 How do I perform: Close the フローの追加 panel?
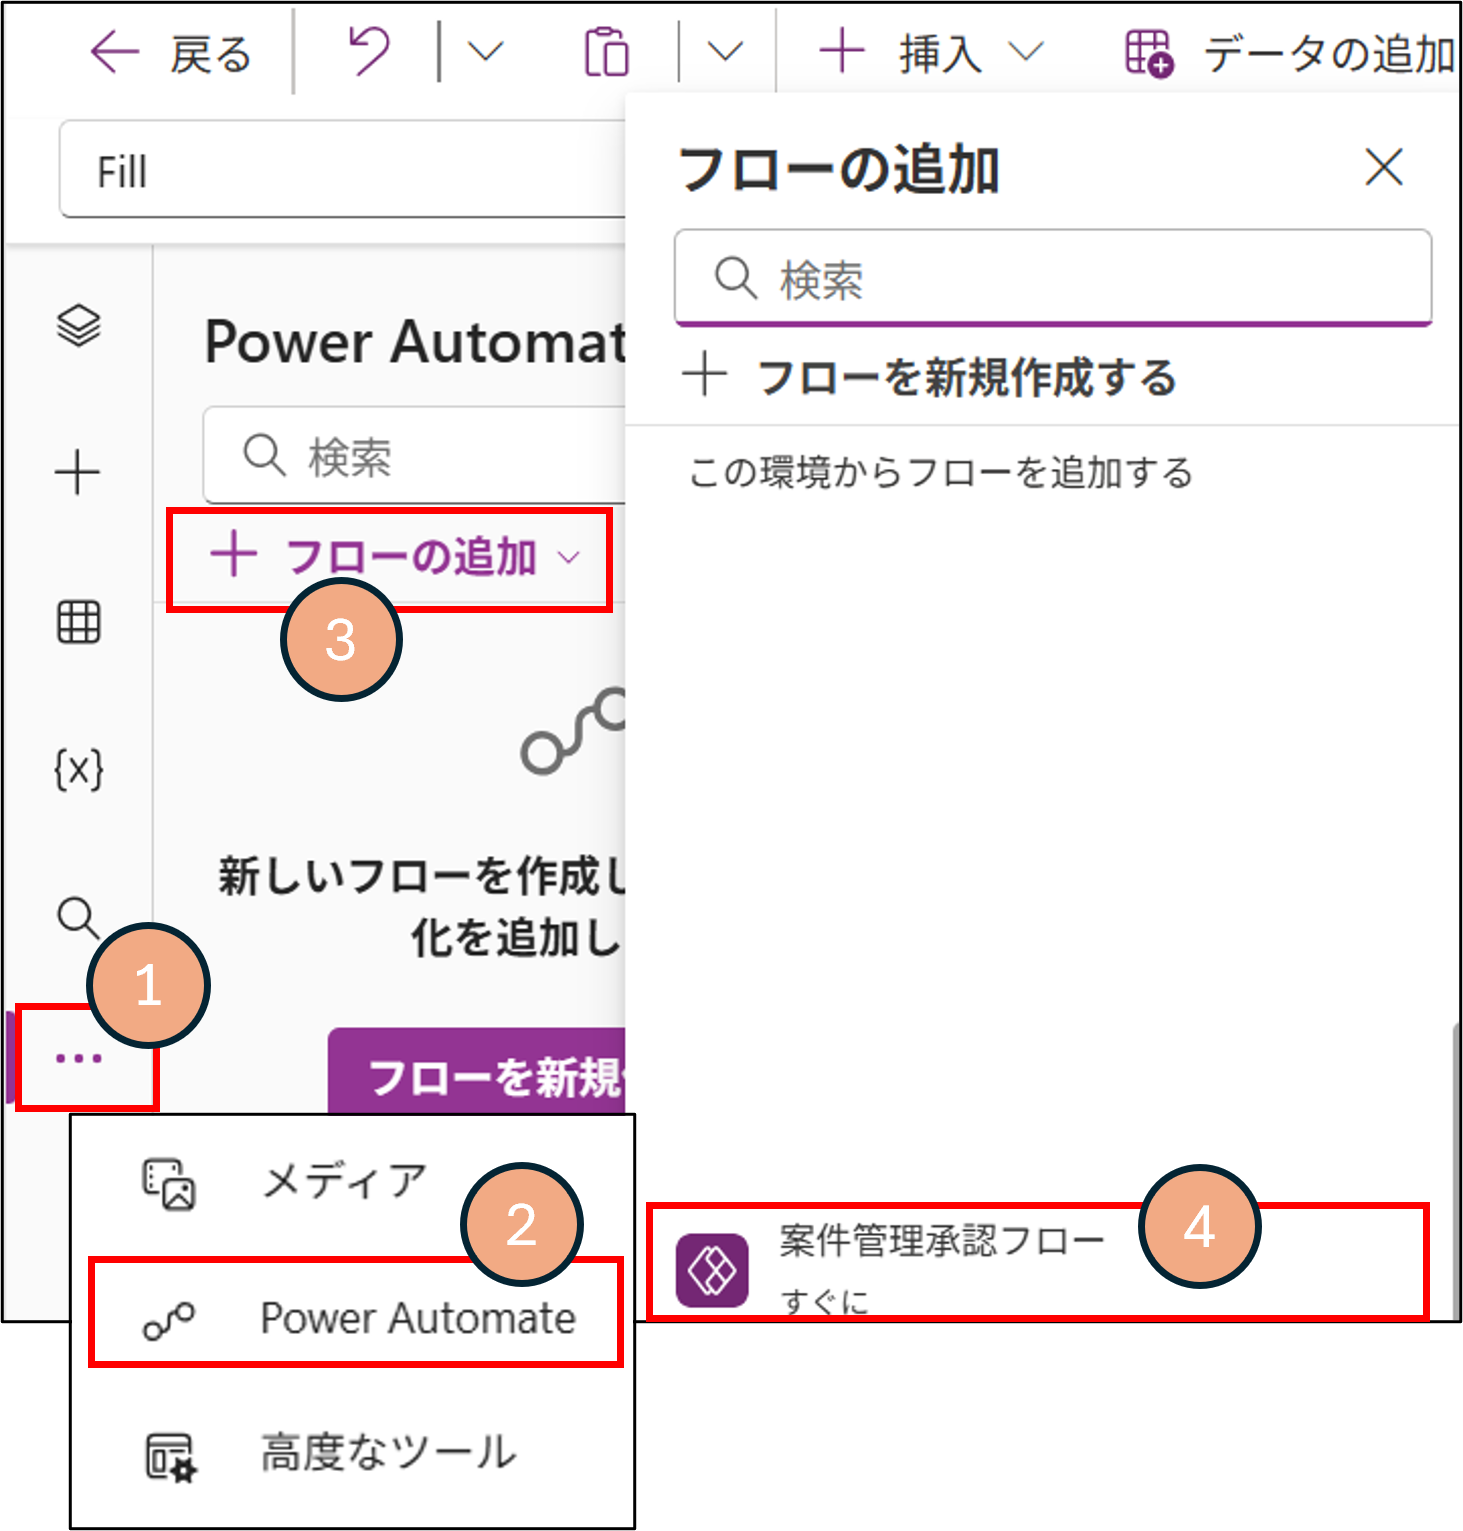(1384, 167)
